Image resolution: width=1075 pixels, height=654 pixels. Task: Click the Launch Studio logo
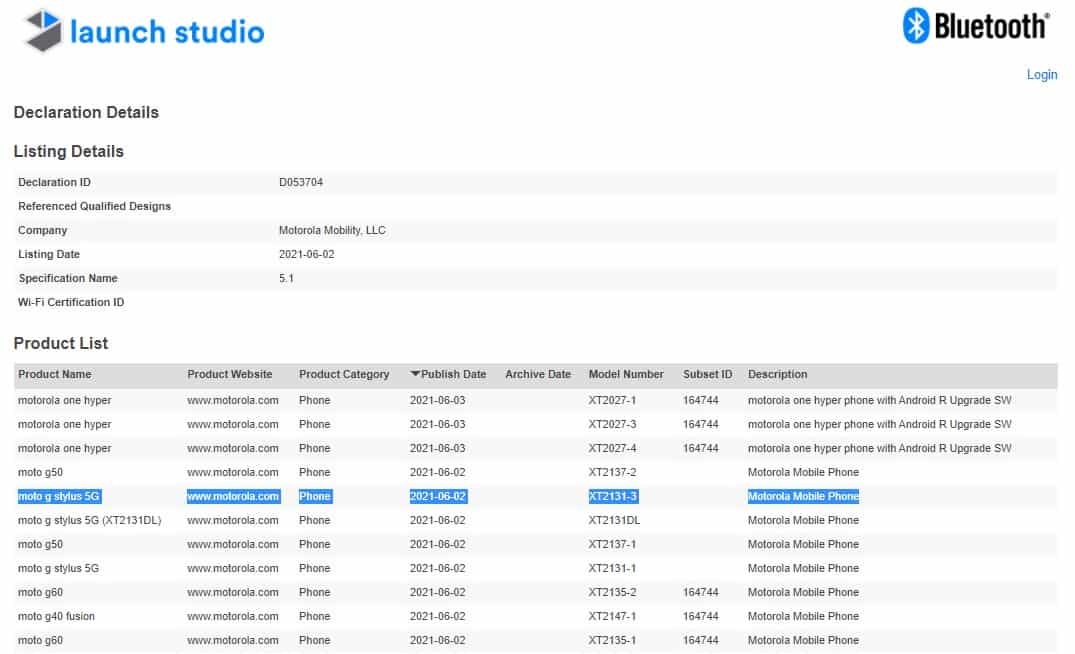click(144, 32)
